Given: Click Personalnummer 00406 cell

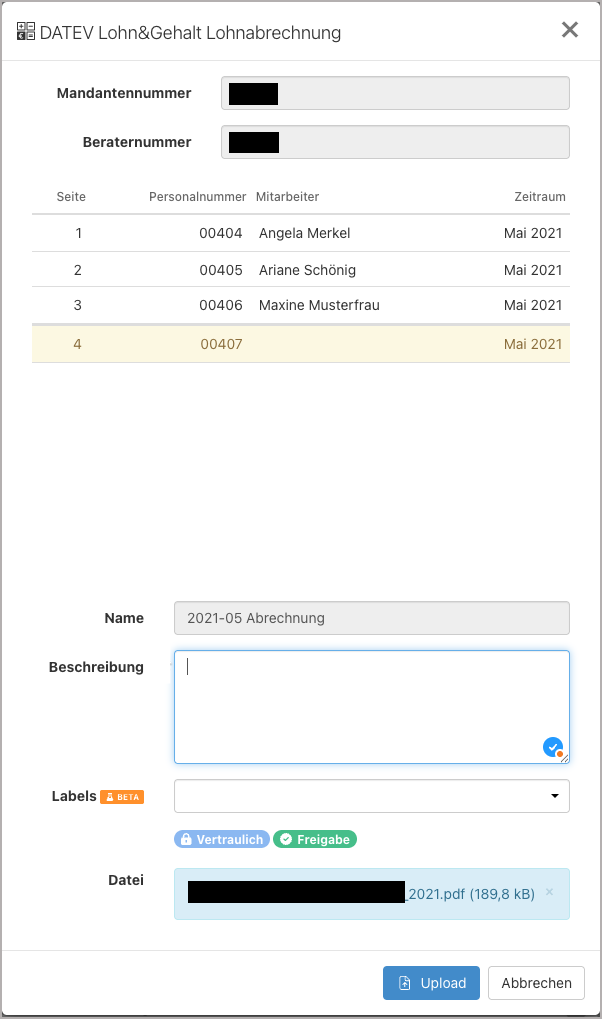Looking at the screenshot, I should point(221,305).
